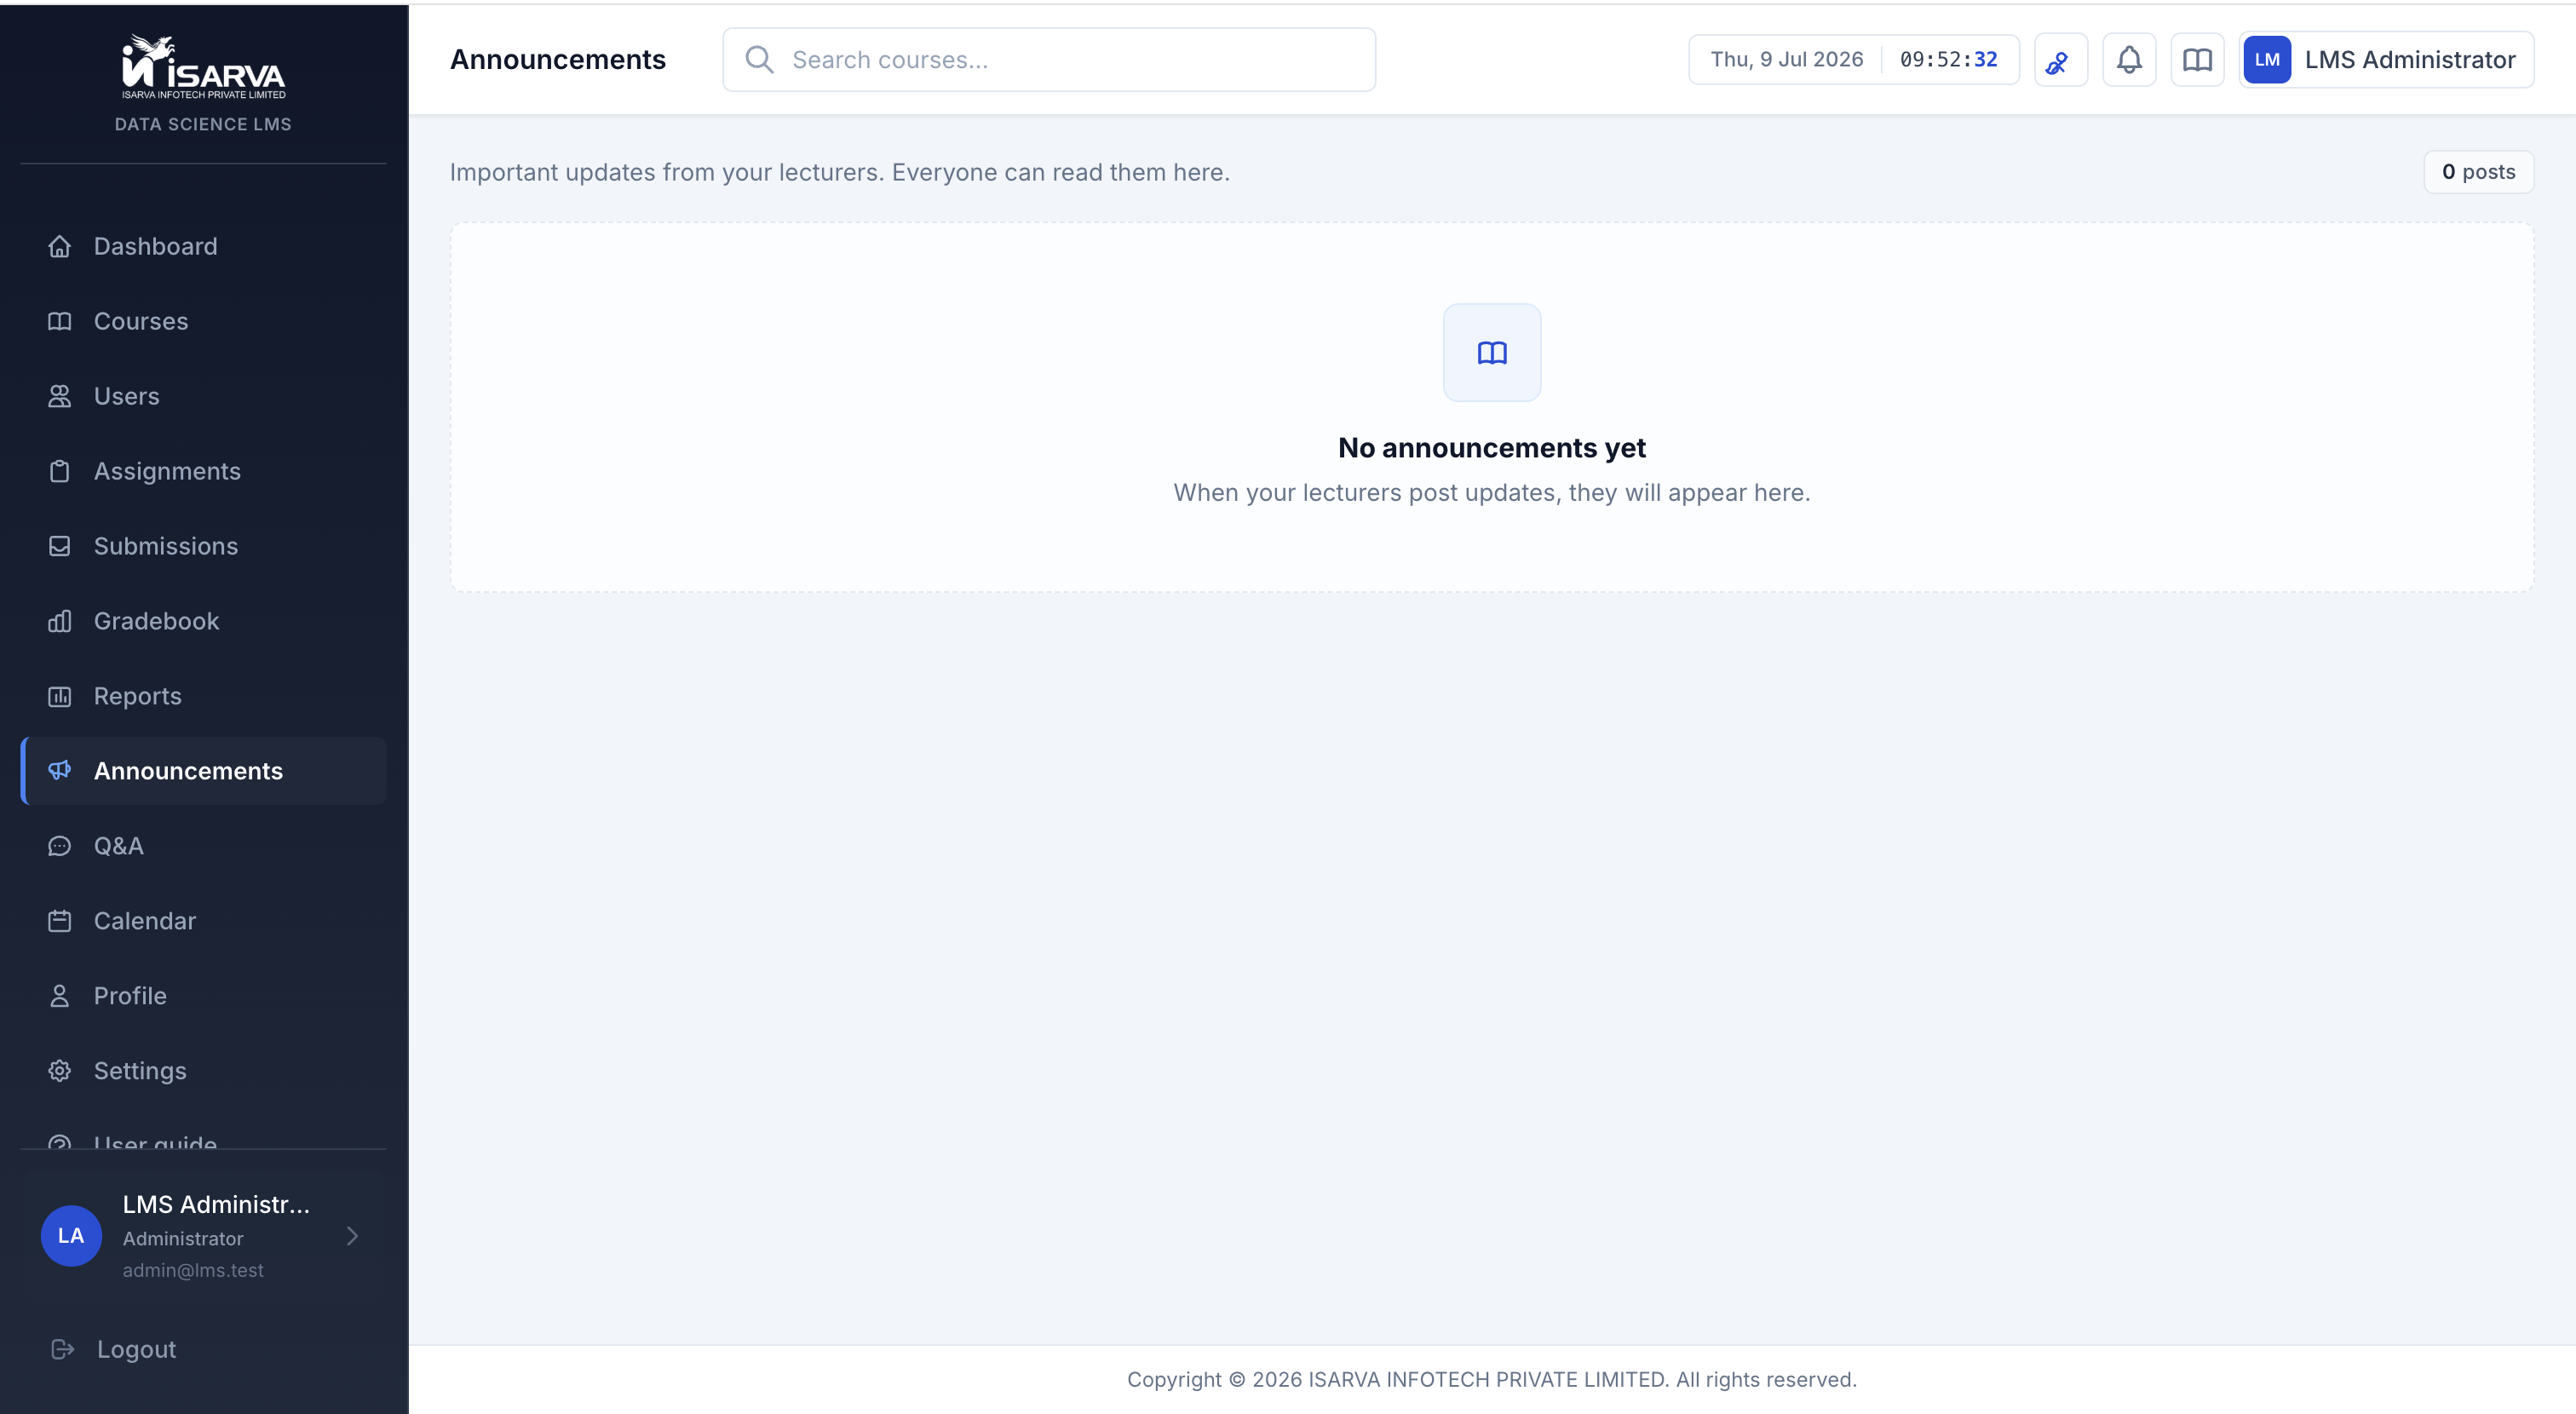2576x1414 pixels.
Task: Focus the Search courses field
Action: 1049,60
